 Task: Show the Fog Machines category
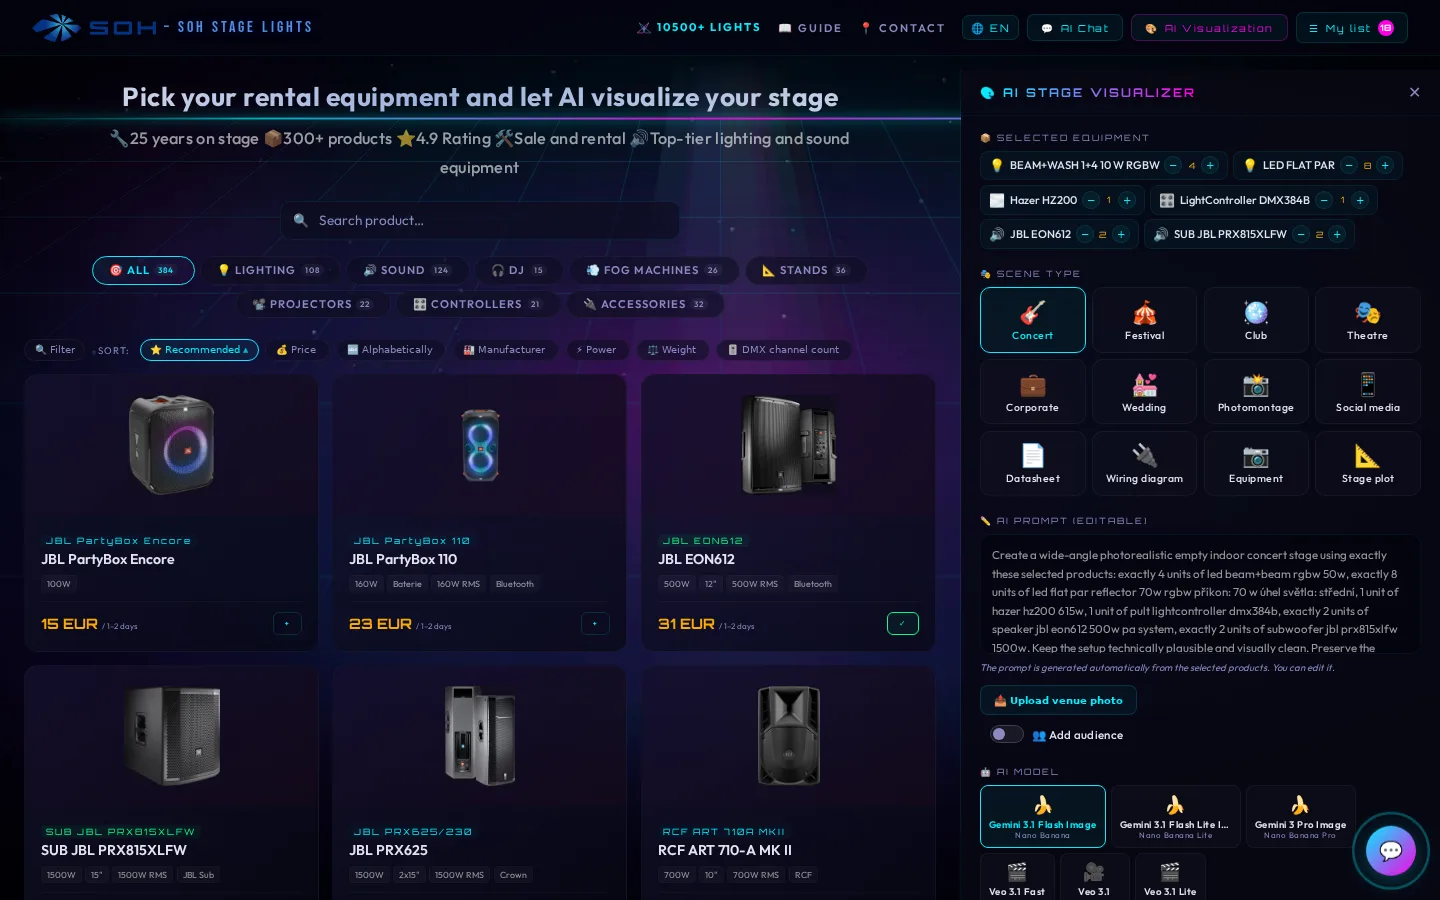[x=654, y=270]
